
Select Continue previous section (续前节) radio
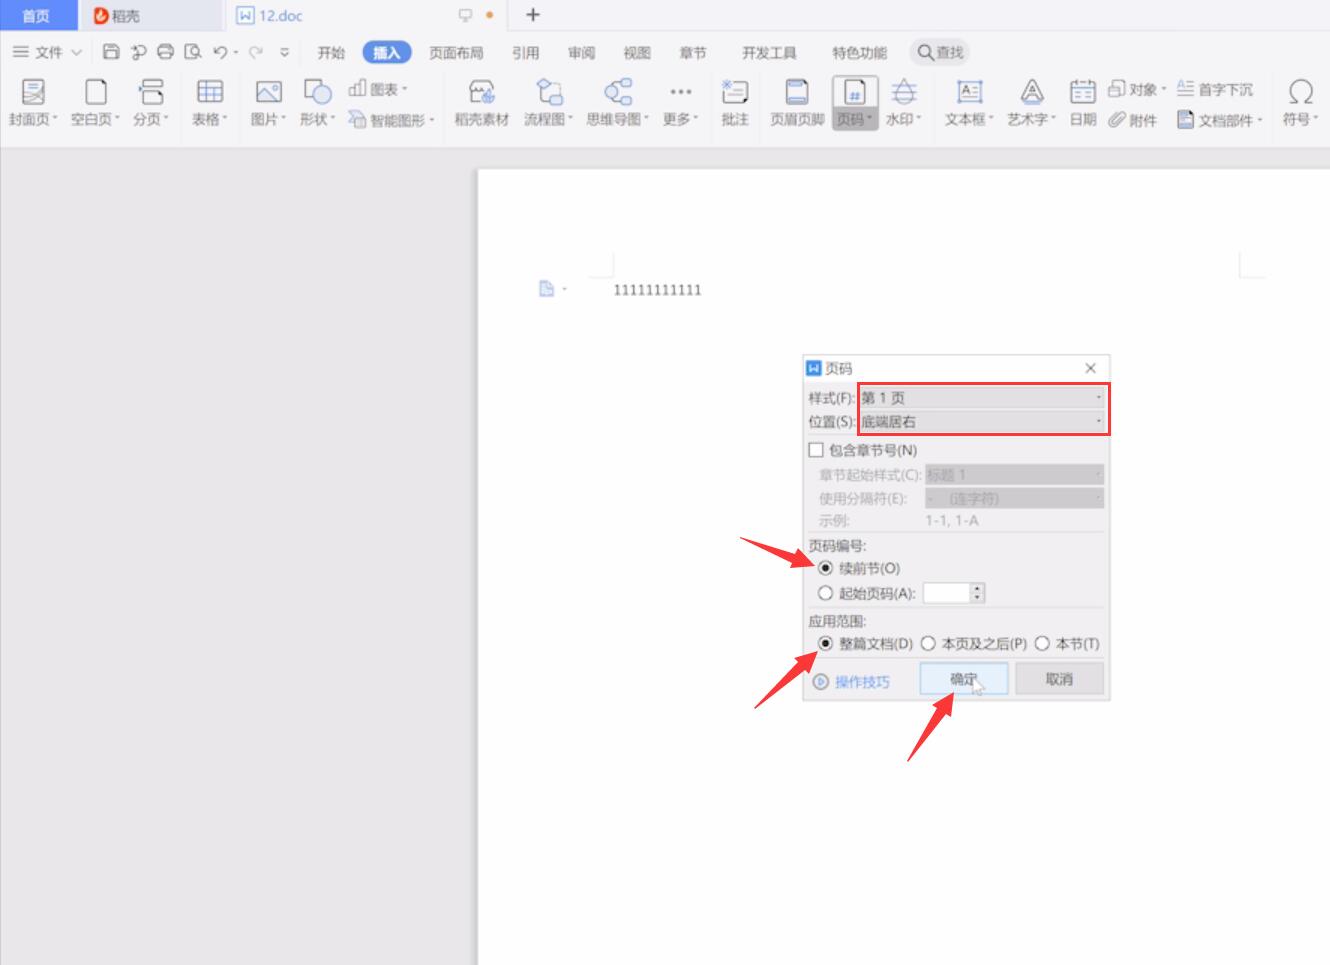825,568
